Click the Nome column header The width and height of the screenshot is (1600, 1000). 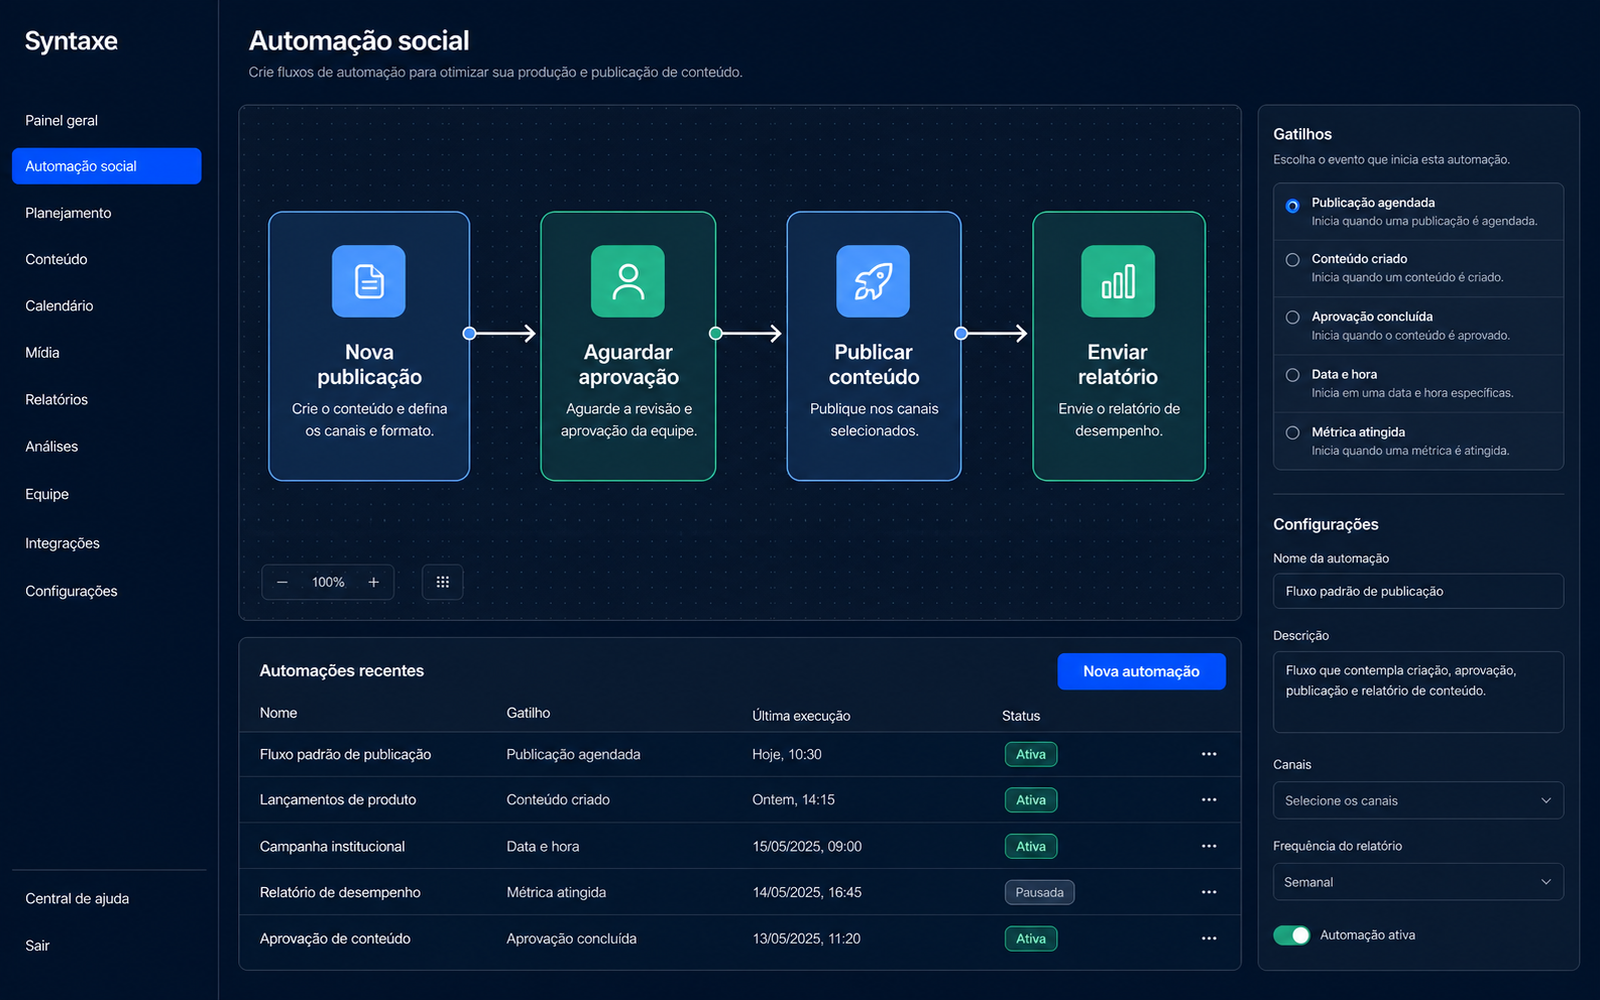pos(278,713)
